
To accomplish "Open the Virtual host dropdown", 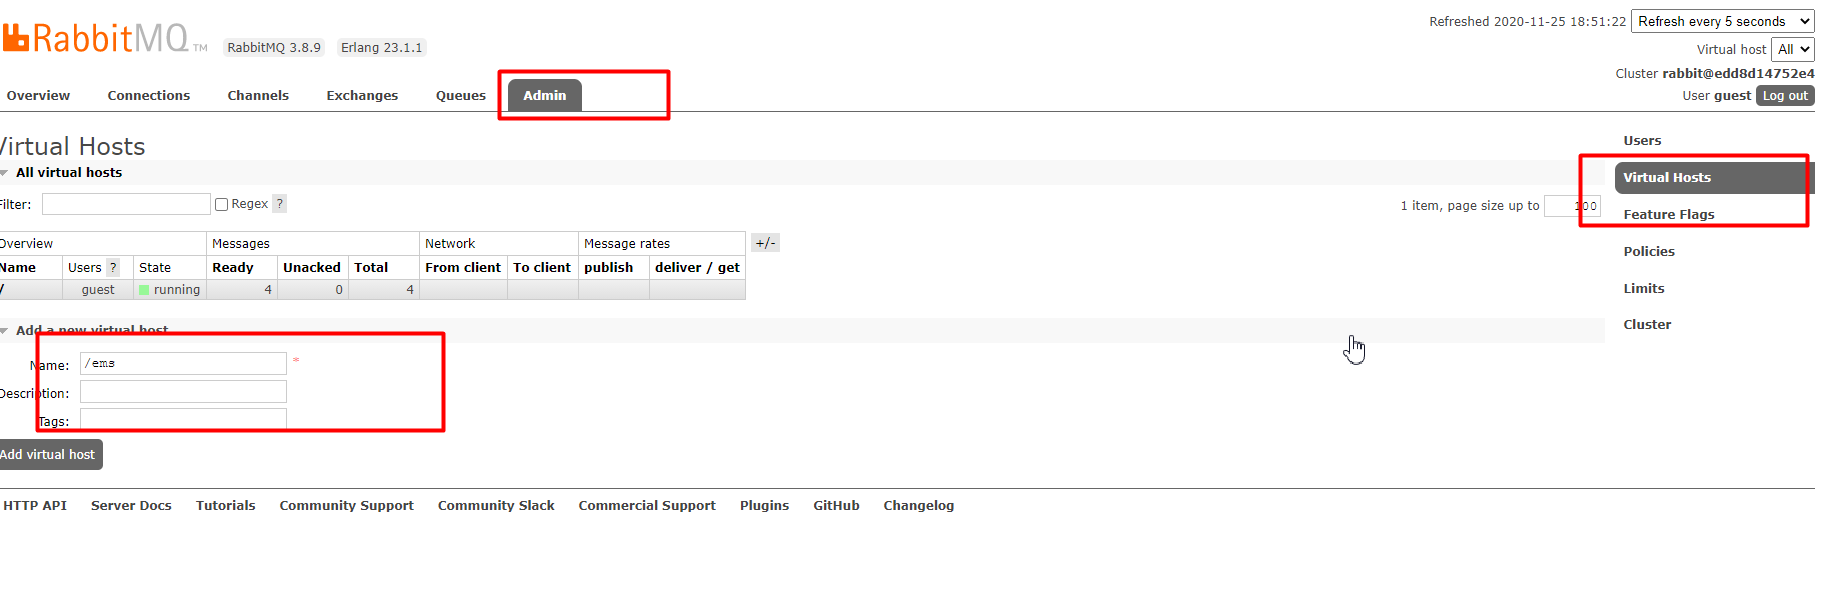I will [x=1792, y=49].
